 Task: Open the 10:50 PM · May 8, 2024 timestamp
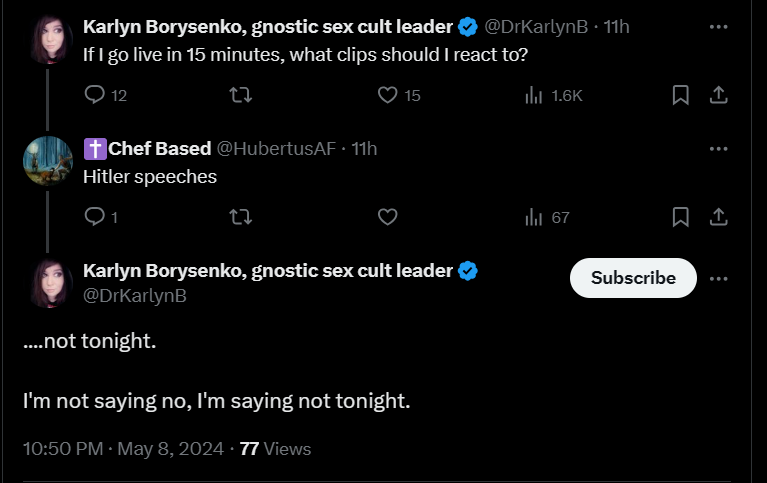(123, 449)
